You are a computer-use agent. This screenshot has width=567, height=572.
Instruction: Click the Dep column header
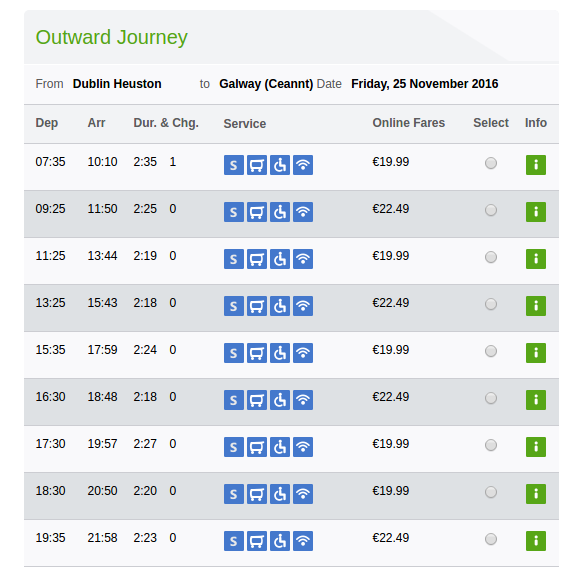tap(47, 123)
